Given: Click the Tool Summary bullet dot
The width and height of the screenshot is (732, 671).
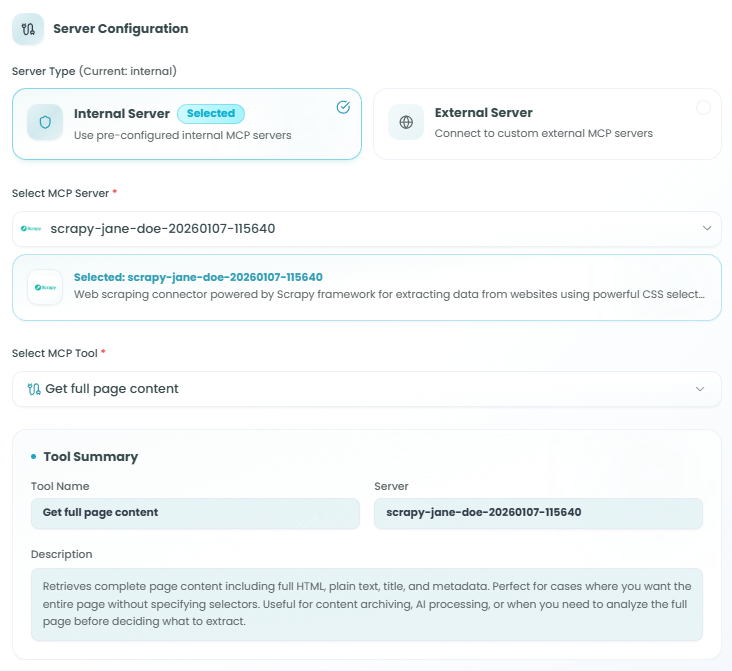Looking at the screenshot, I should [x=34, y=456].
